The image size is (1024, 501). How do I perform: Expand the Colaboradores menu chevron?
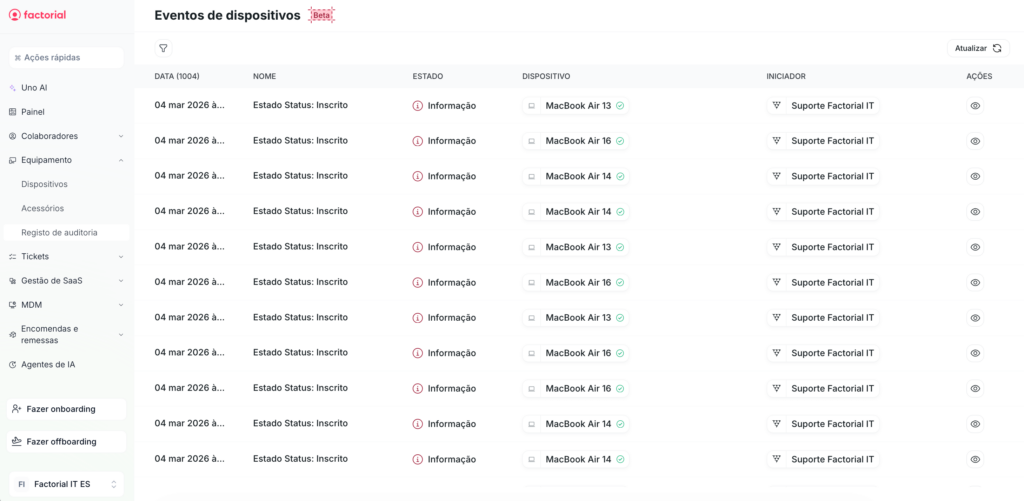121,136
